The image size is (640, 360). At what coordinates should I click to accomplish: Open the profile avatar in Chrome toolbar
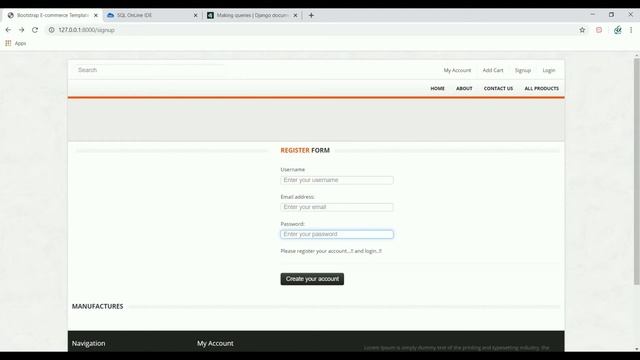[618, 30]
